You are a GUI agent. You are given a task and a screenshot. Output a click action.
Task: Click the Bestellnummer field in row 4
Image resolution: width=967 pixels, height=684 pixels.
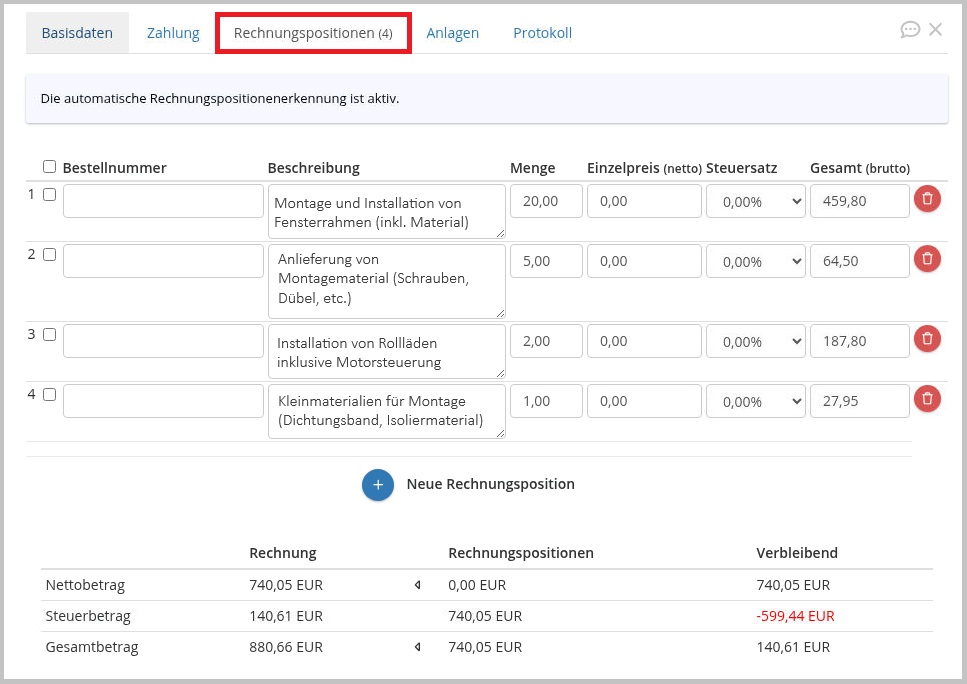[x=163, y=401]
